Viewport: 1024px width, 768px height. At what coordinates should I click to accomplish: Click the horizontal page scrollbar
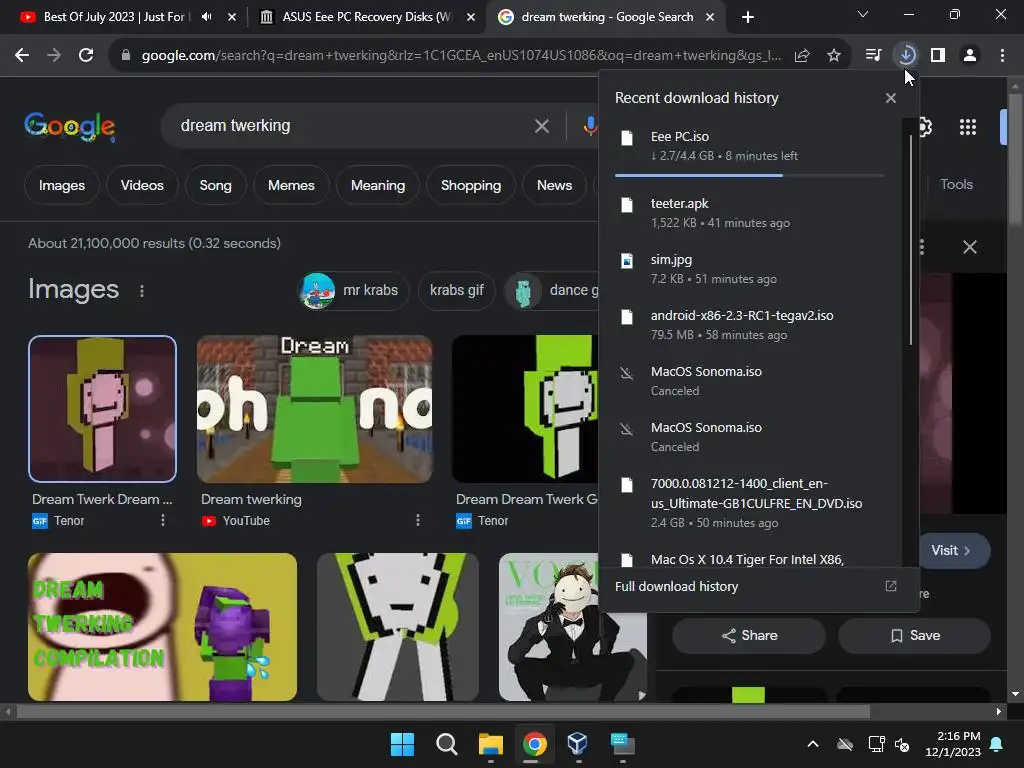pyautogui.click(x=443, y=711)
